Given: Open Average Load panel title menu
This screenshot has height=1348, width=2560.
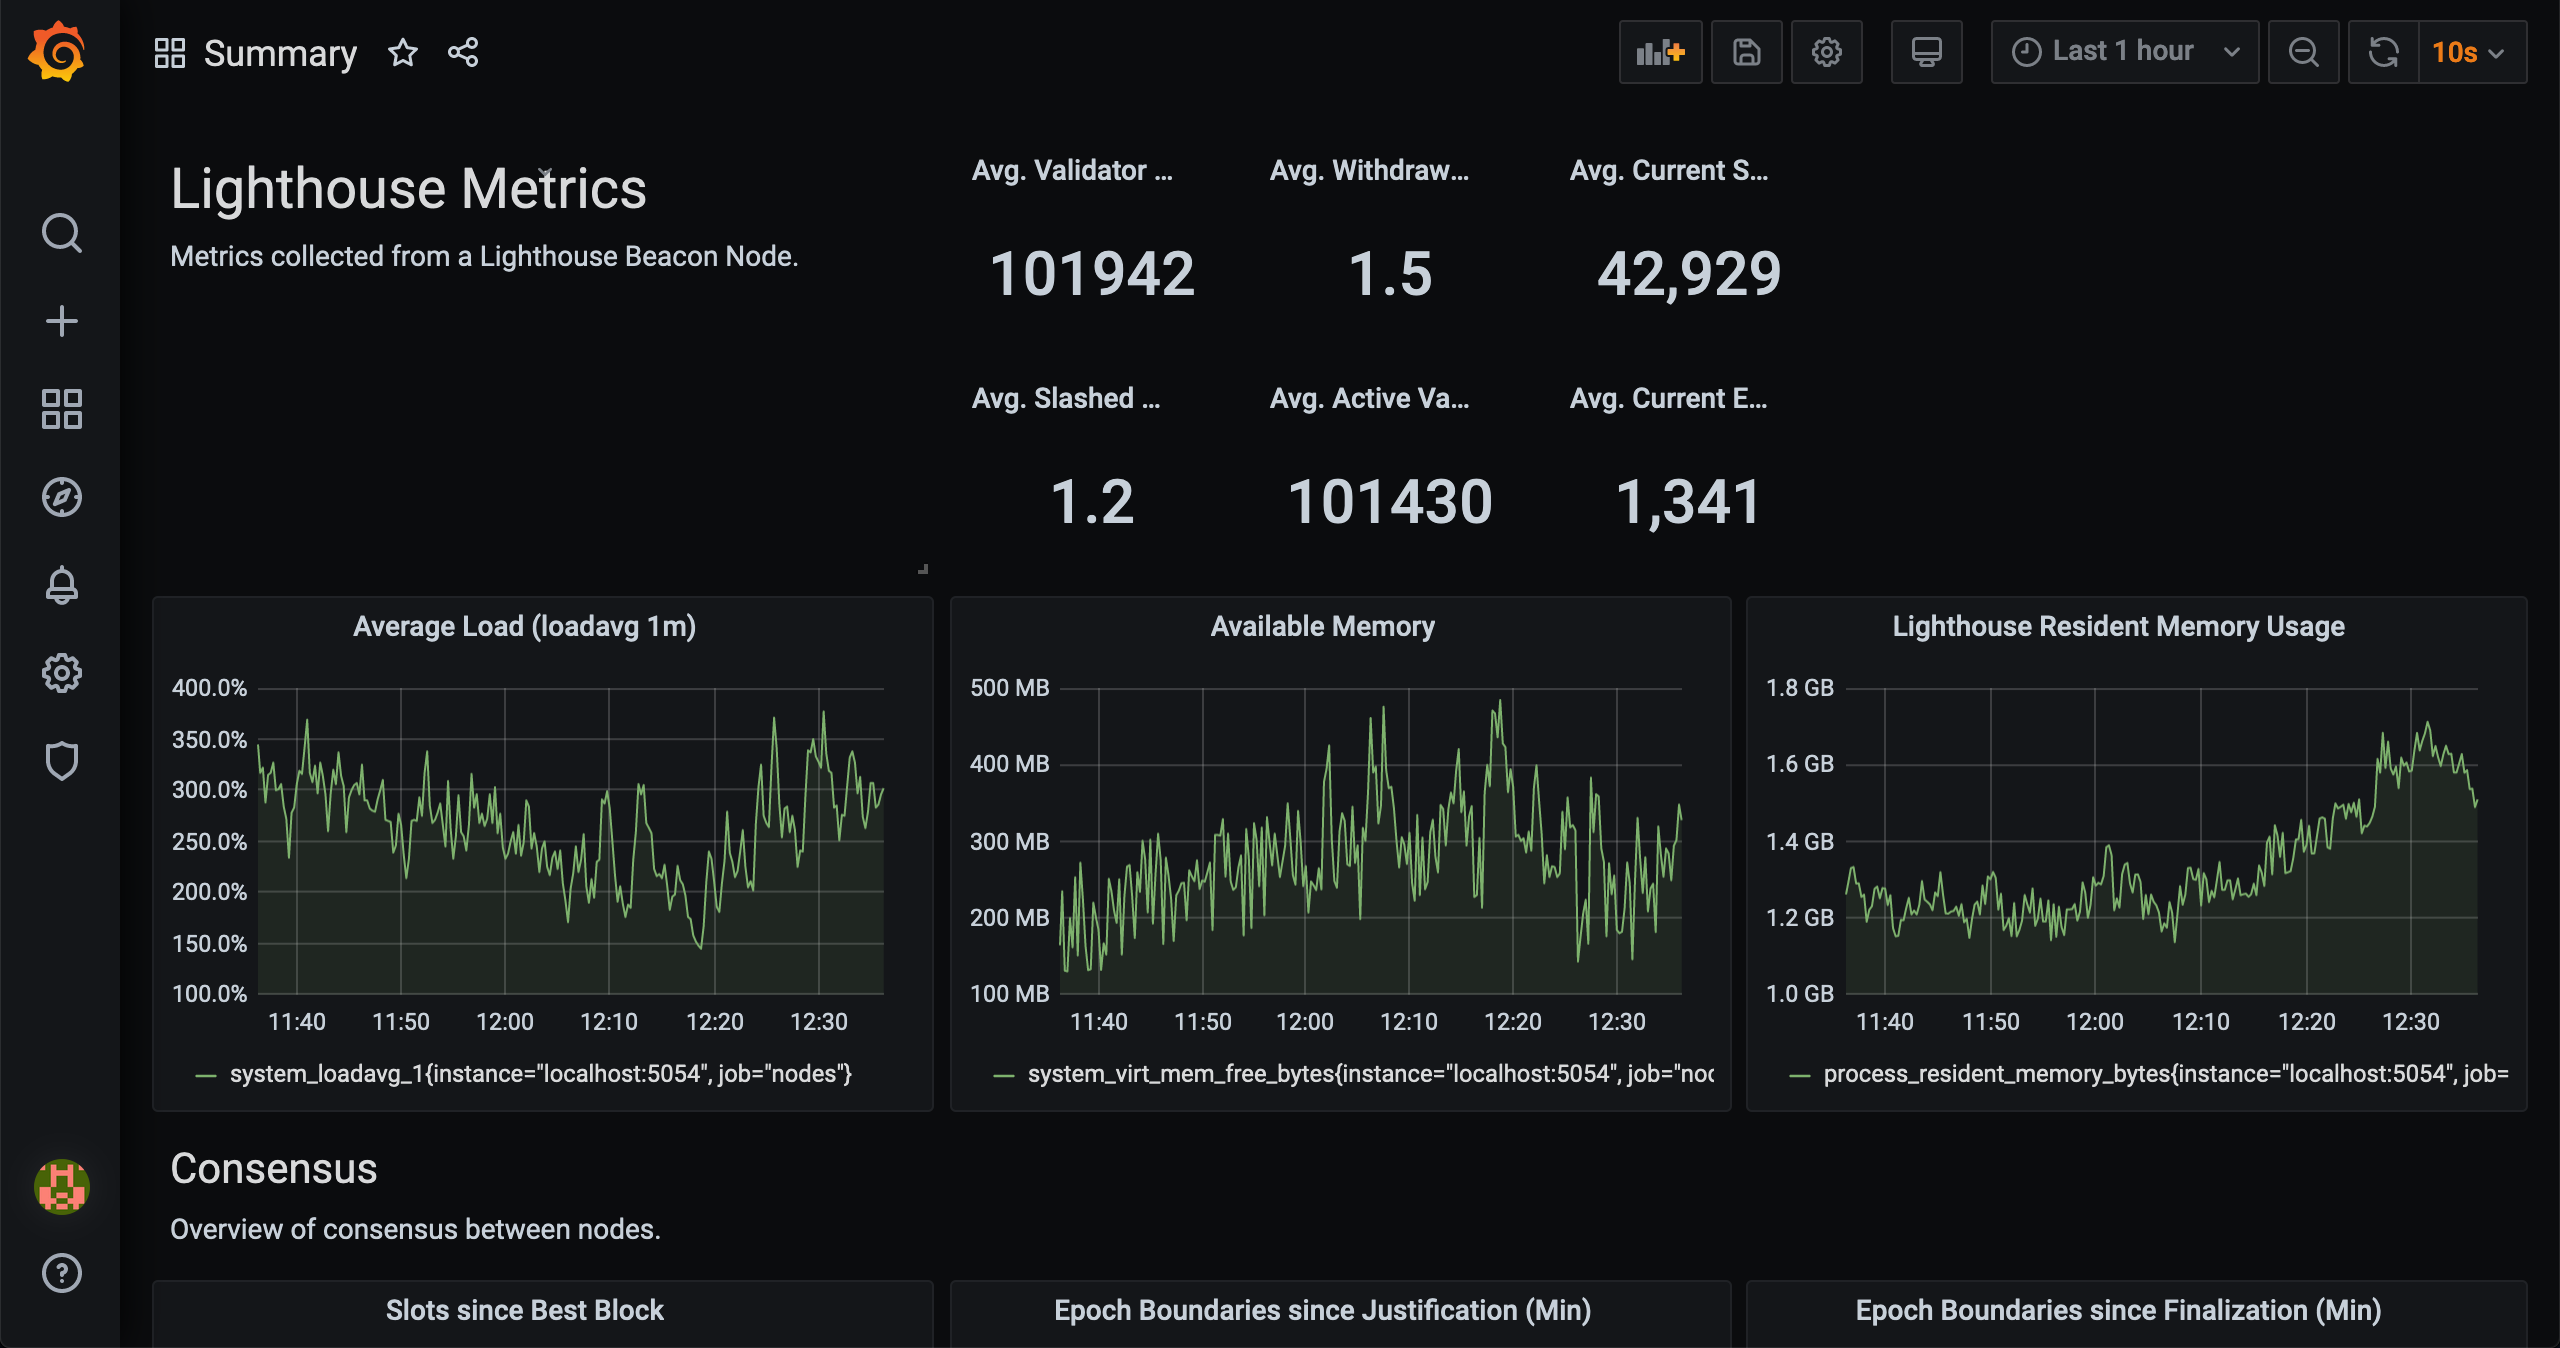Looking at the screenshot, I should click(x=524, y=626).
